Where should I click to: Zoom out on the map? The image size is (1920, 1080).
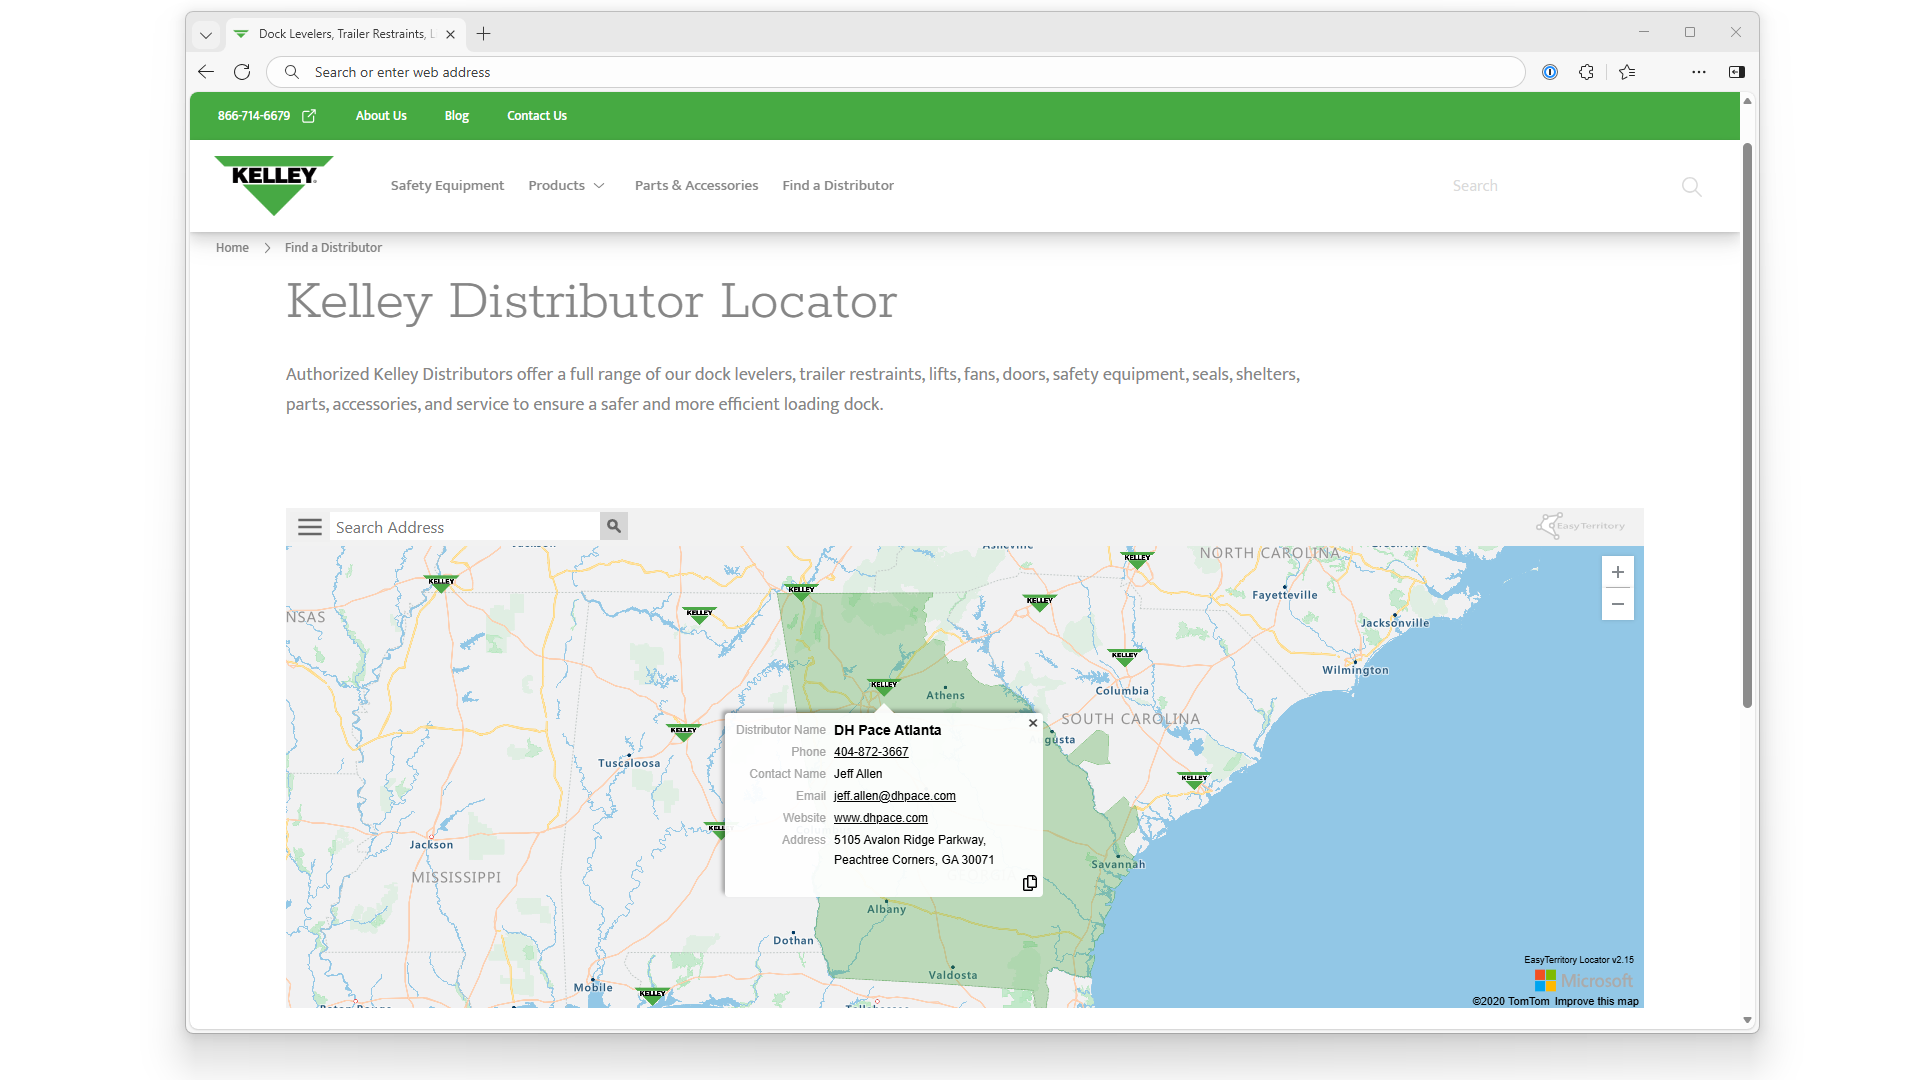point(1617,604)
